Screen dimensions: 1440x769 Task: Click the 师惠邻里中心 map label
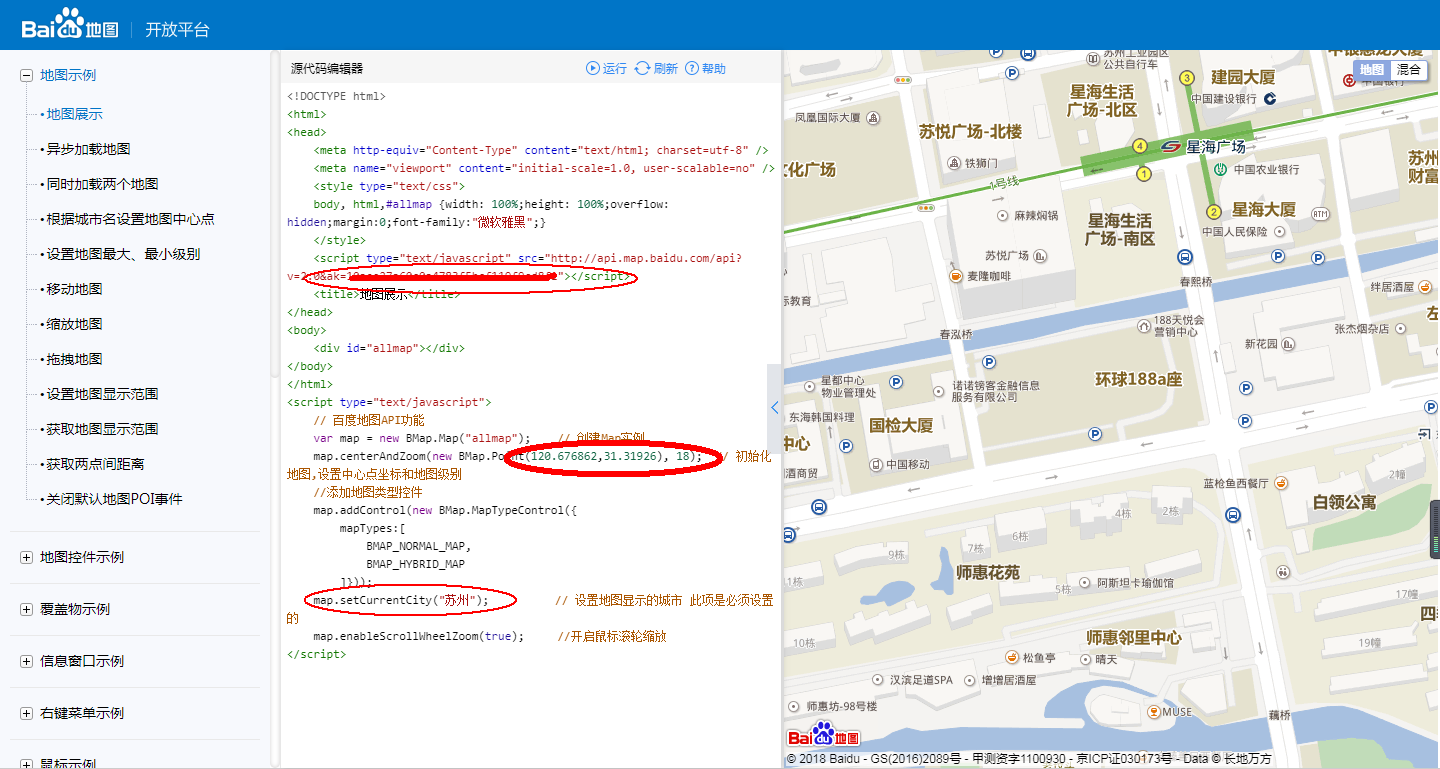click(x=1133, y=637)
